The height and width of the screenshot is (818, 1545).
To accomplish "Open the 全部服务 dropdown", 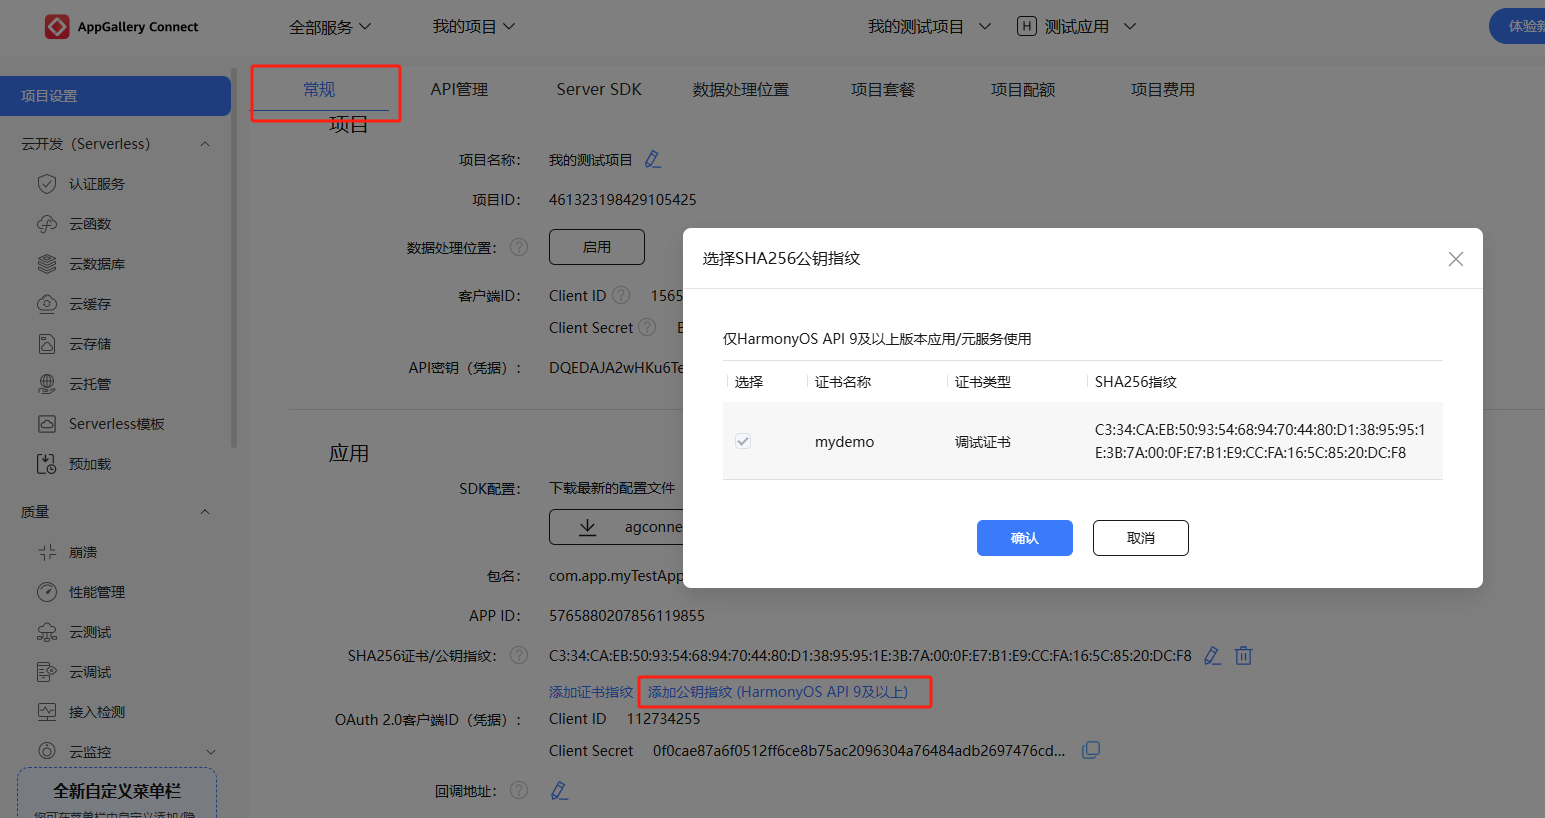I will tap(330, 27).
